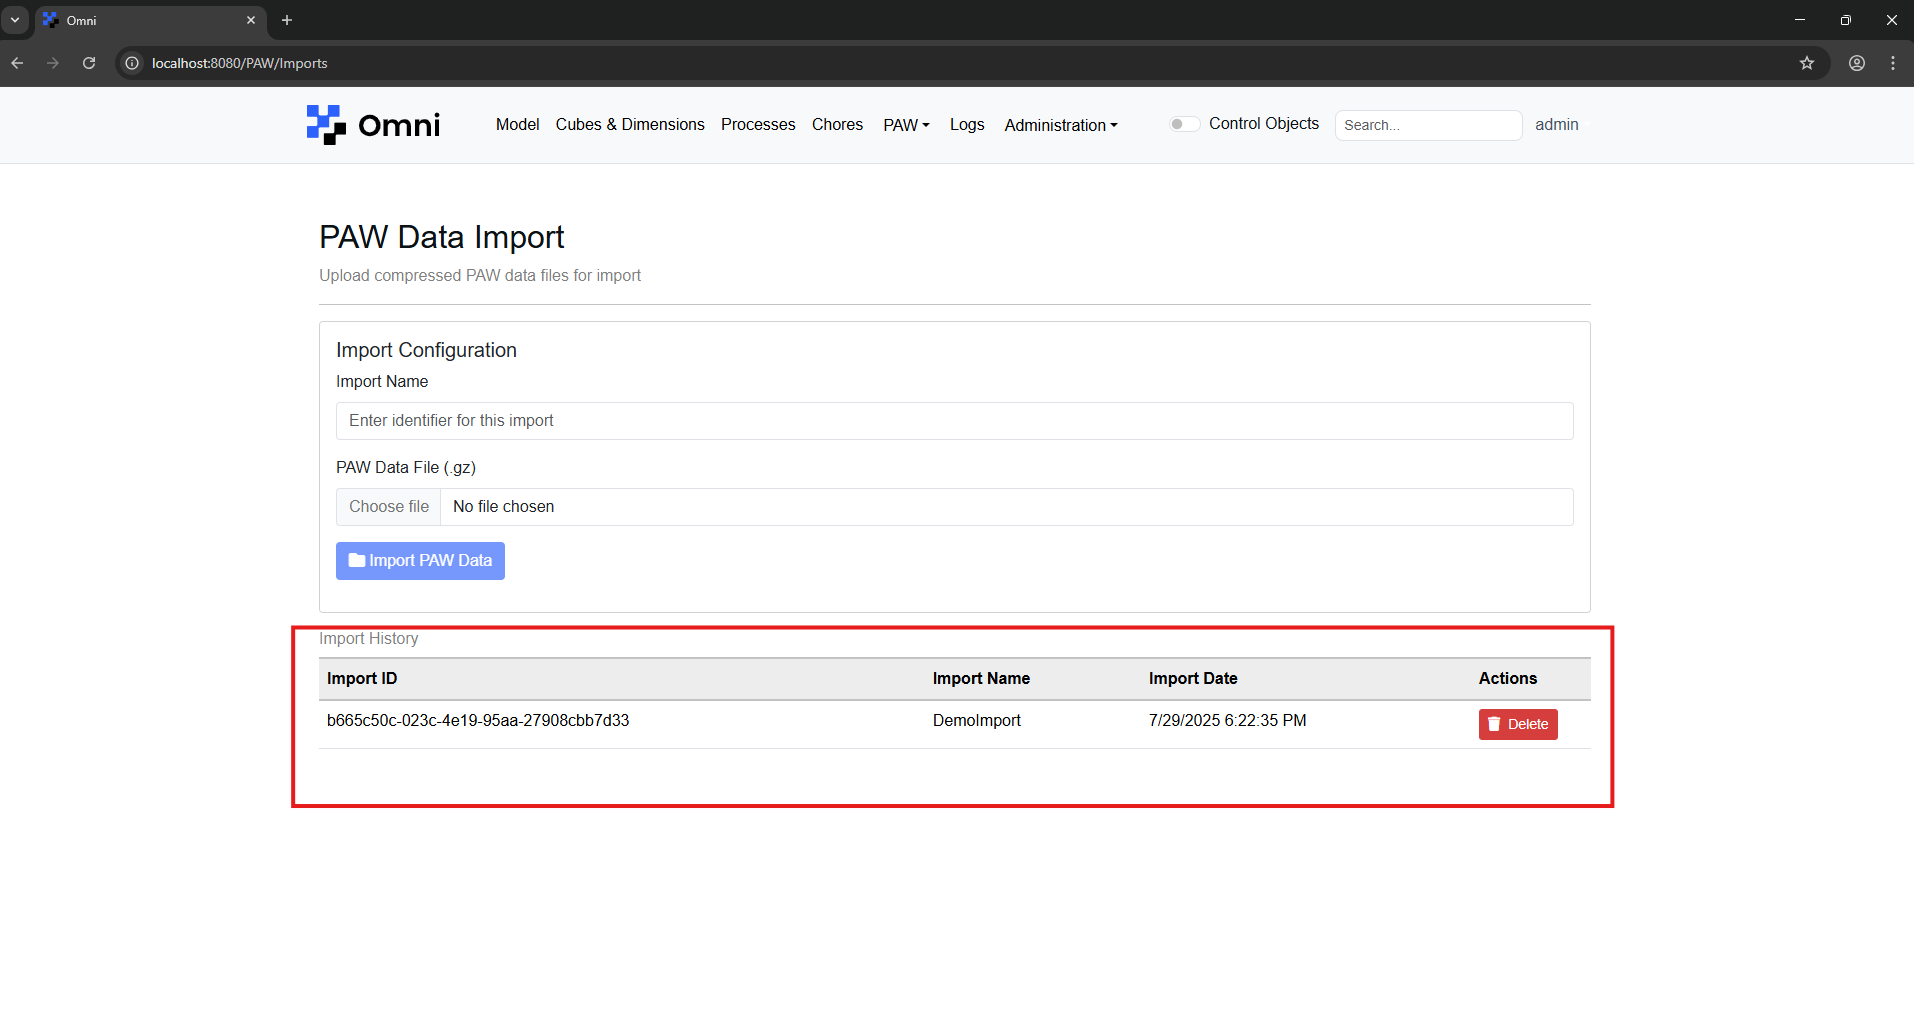1914x1027 pixels.
Task: Click the PAW Data File (.gz) label
Action: coord(406,467)
